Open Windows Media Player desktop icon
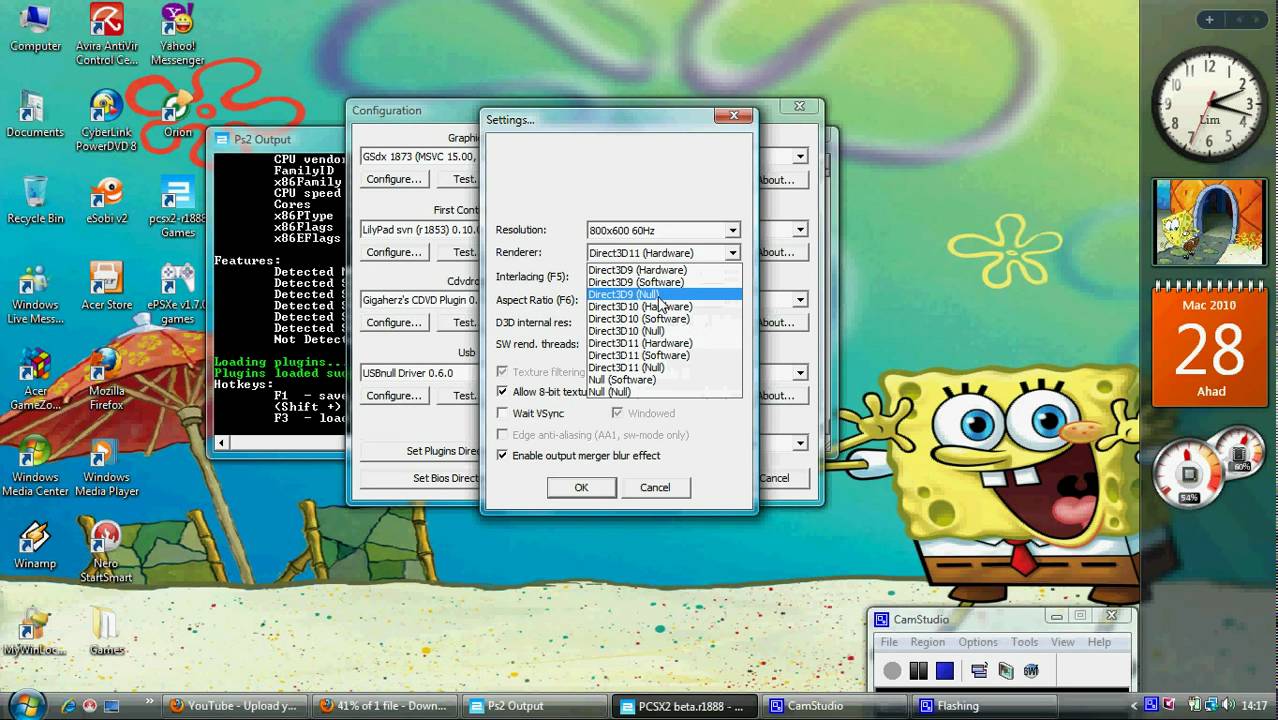This screenshot has width=1278, height=720. (x=106, y=466)
